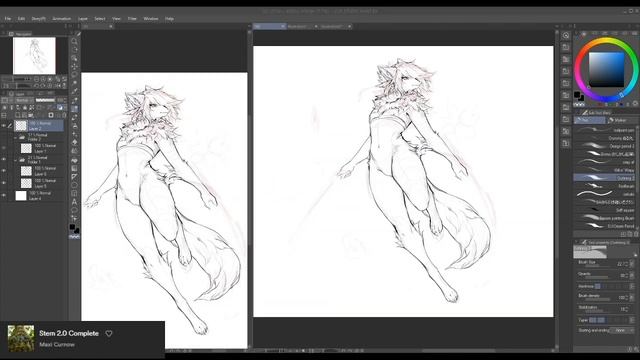Open the Window menu
The height and width of the screenshot is (360, 640).
point(151,19)
